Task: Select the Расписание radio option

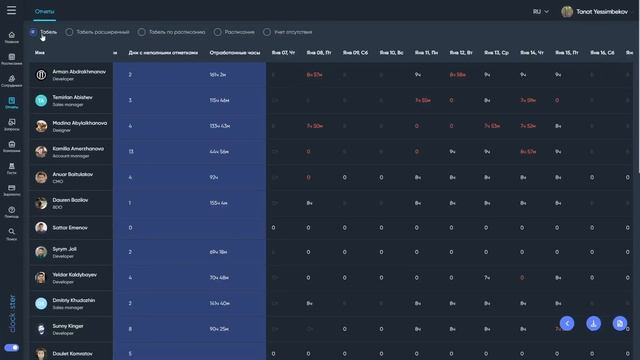Action: point(218,32)
